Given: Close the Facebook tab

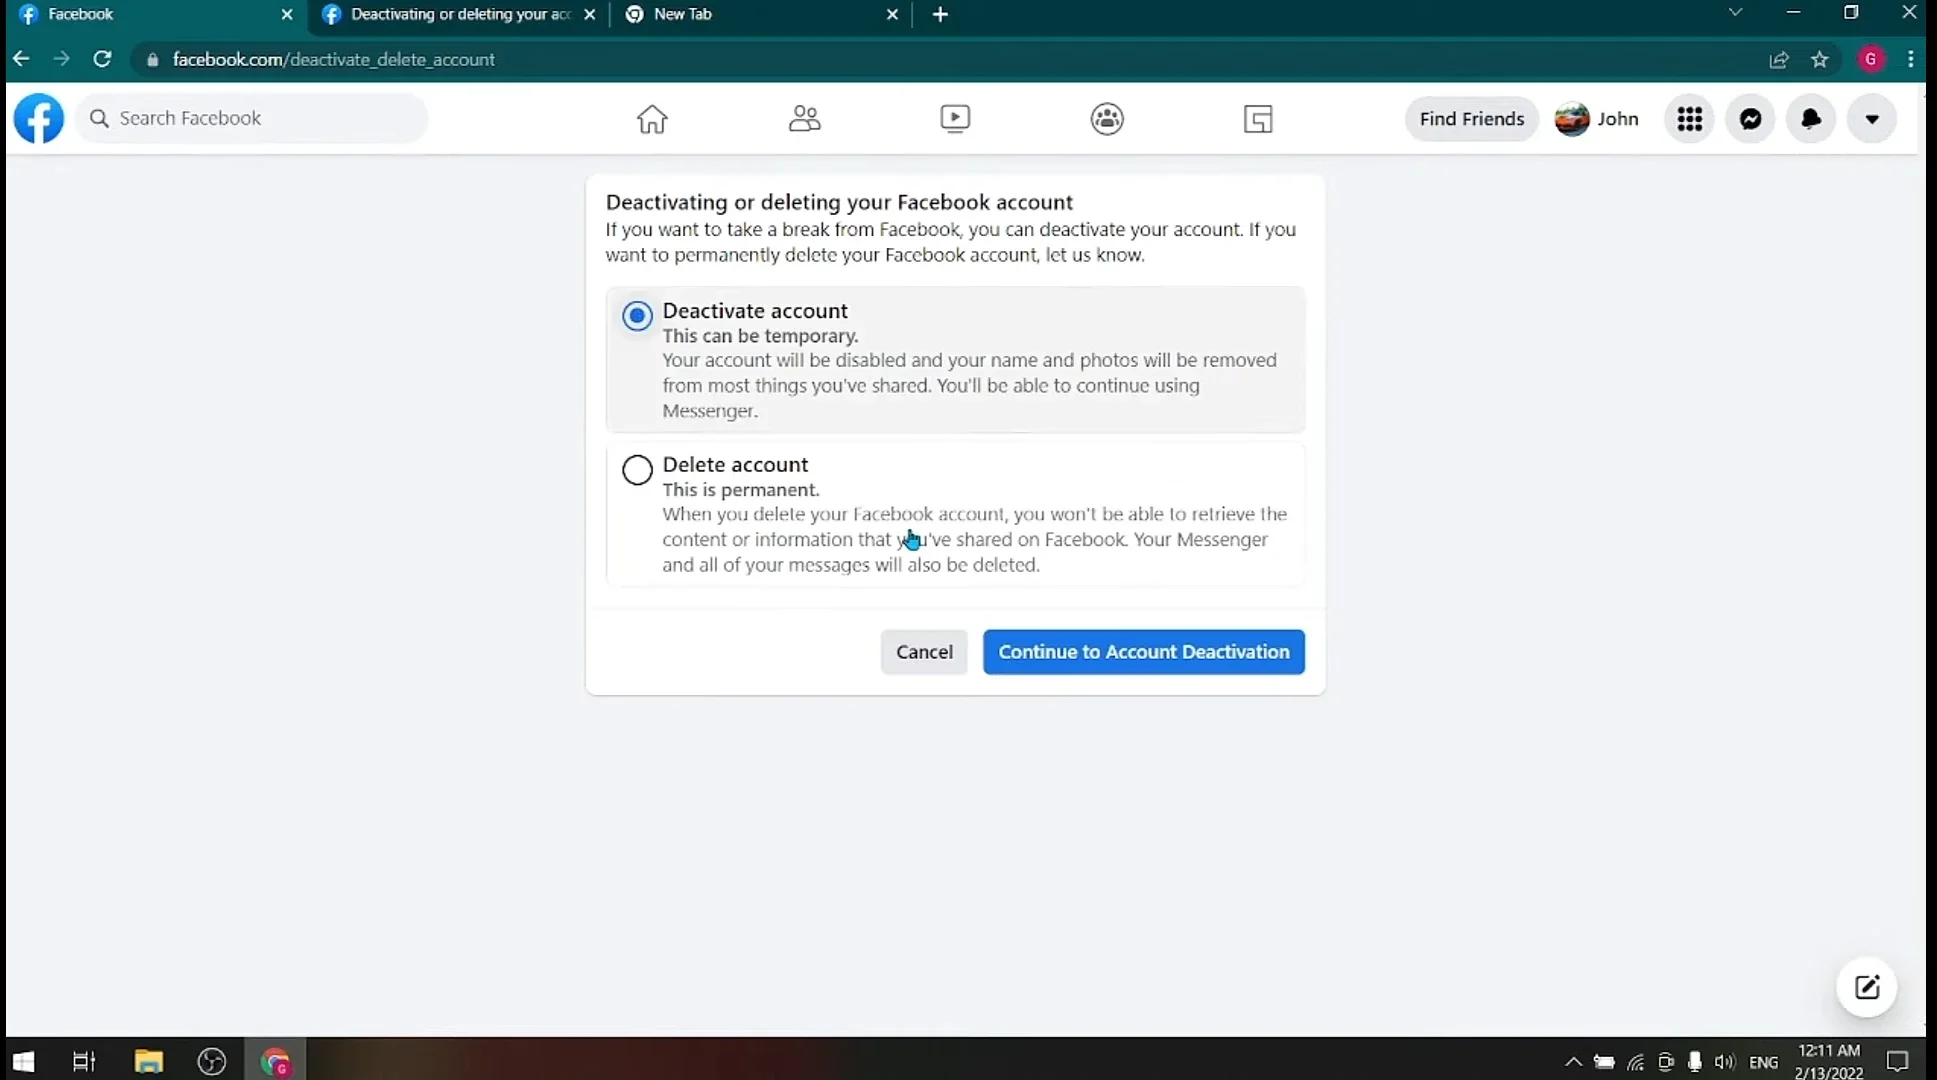Looking at the screenshot, I should [x=287, y=14].
